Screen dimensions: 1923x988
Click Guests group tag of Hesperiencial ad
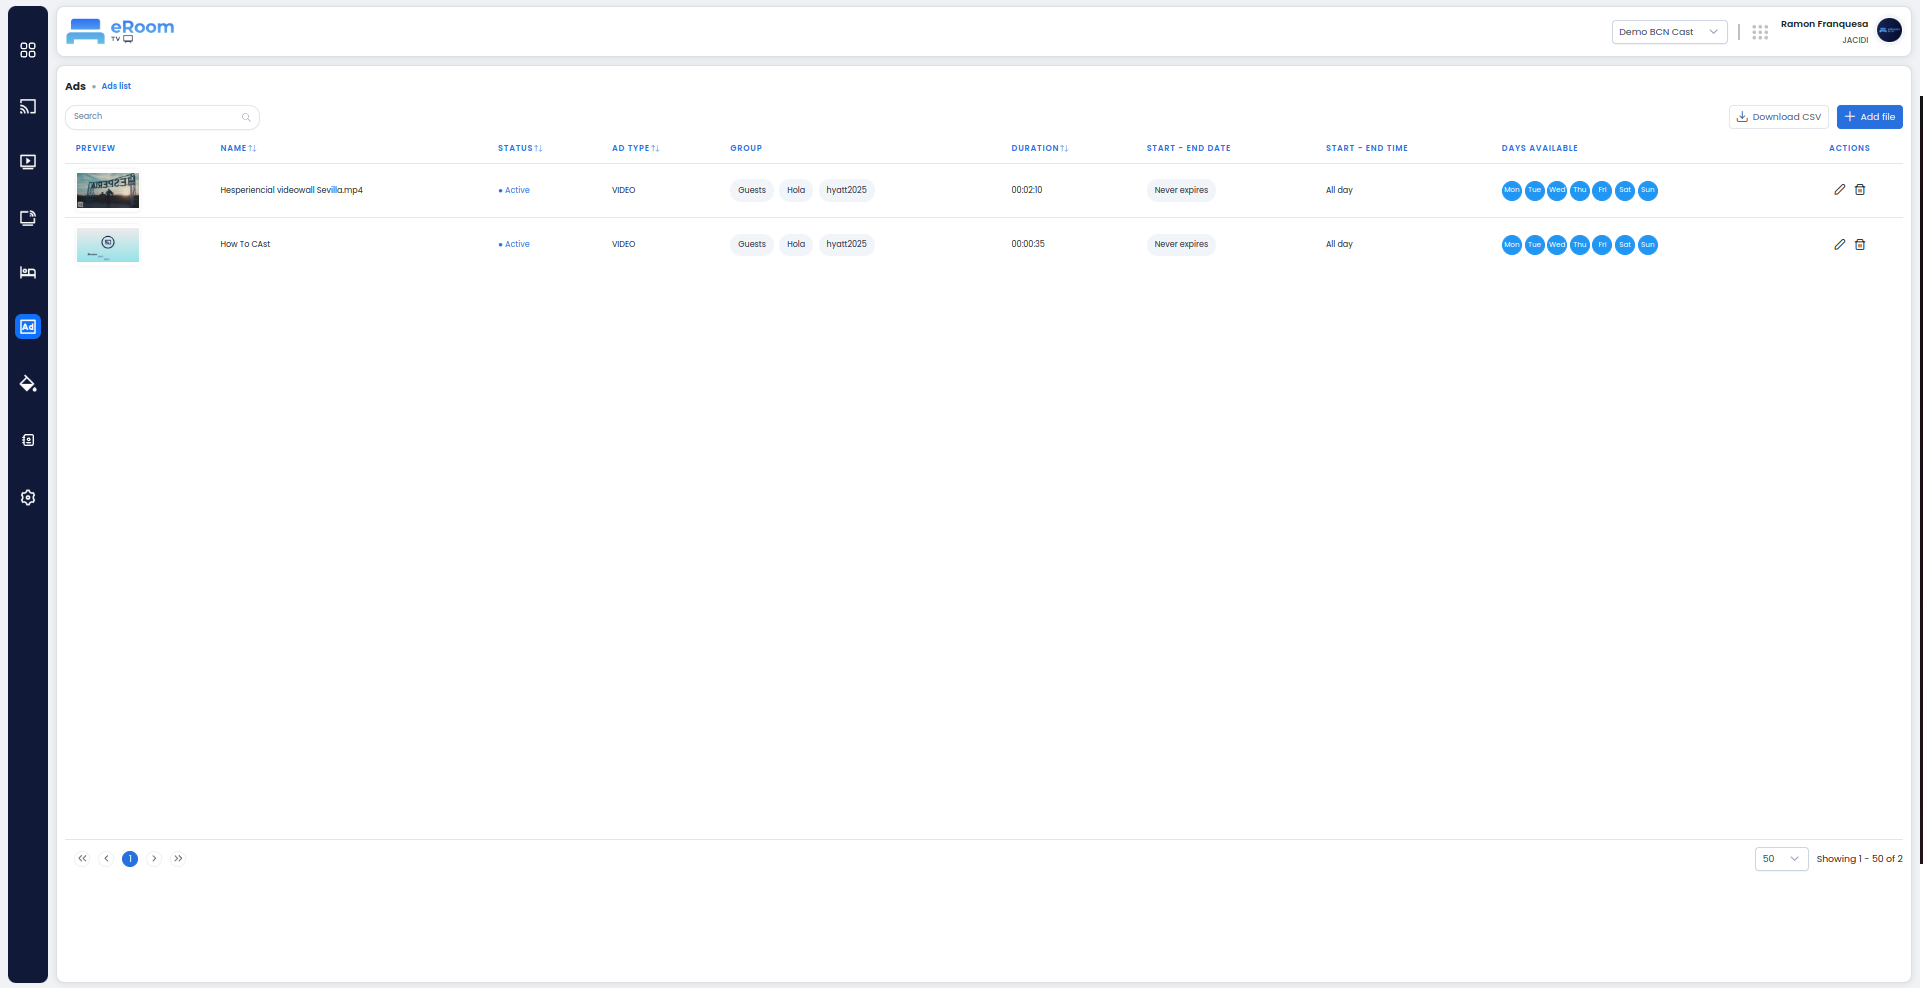pos(752,190)
